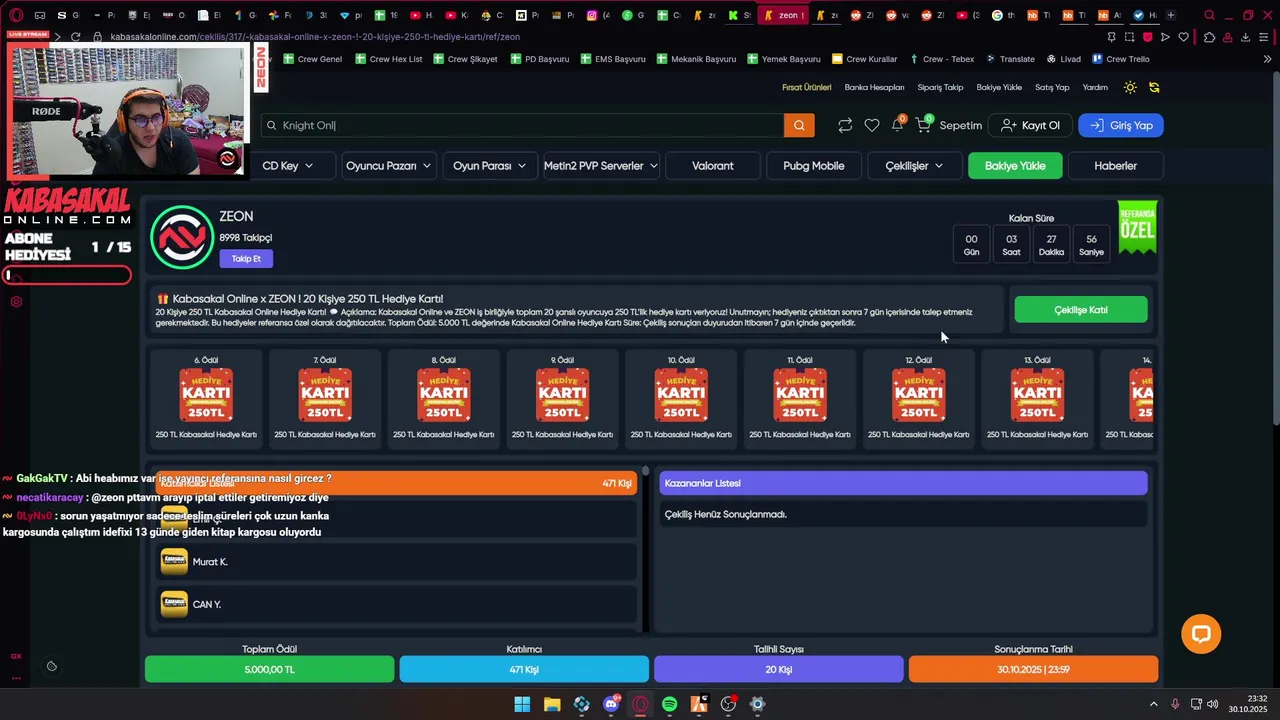Open the Valorant category
The image size is (1280, 720).
[713, 166]
